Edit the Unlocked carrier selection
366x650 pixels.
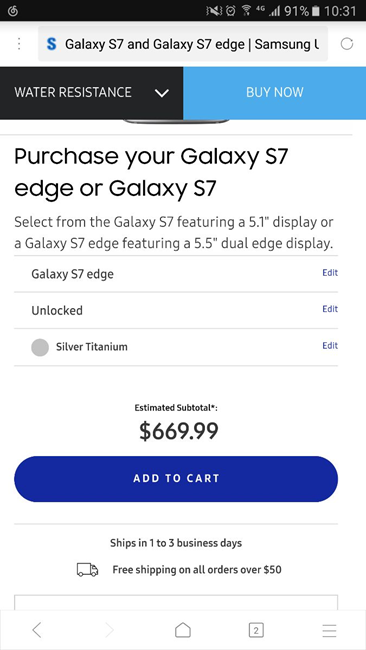pyautogui.click(x=330, y=309)
